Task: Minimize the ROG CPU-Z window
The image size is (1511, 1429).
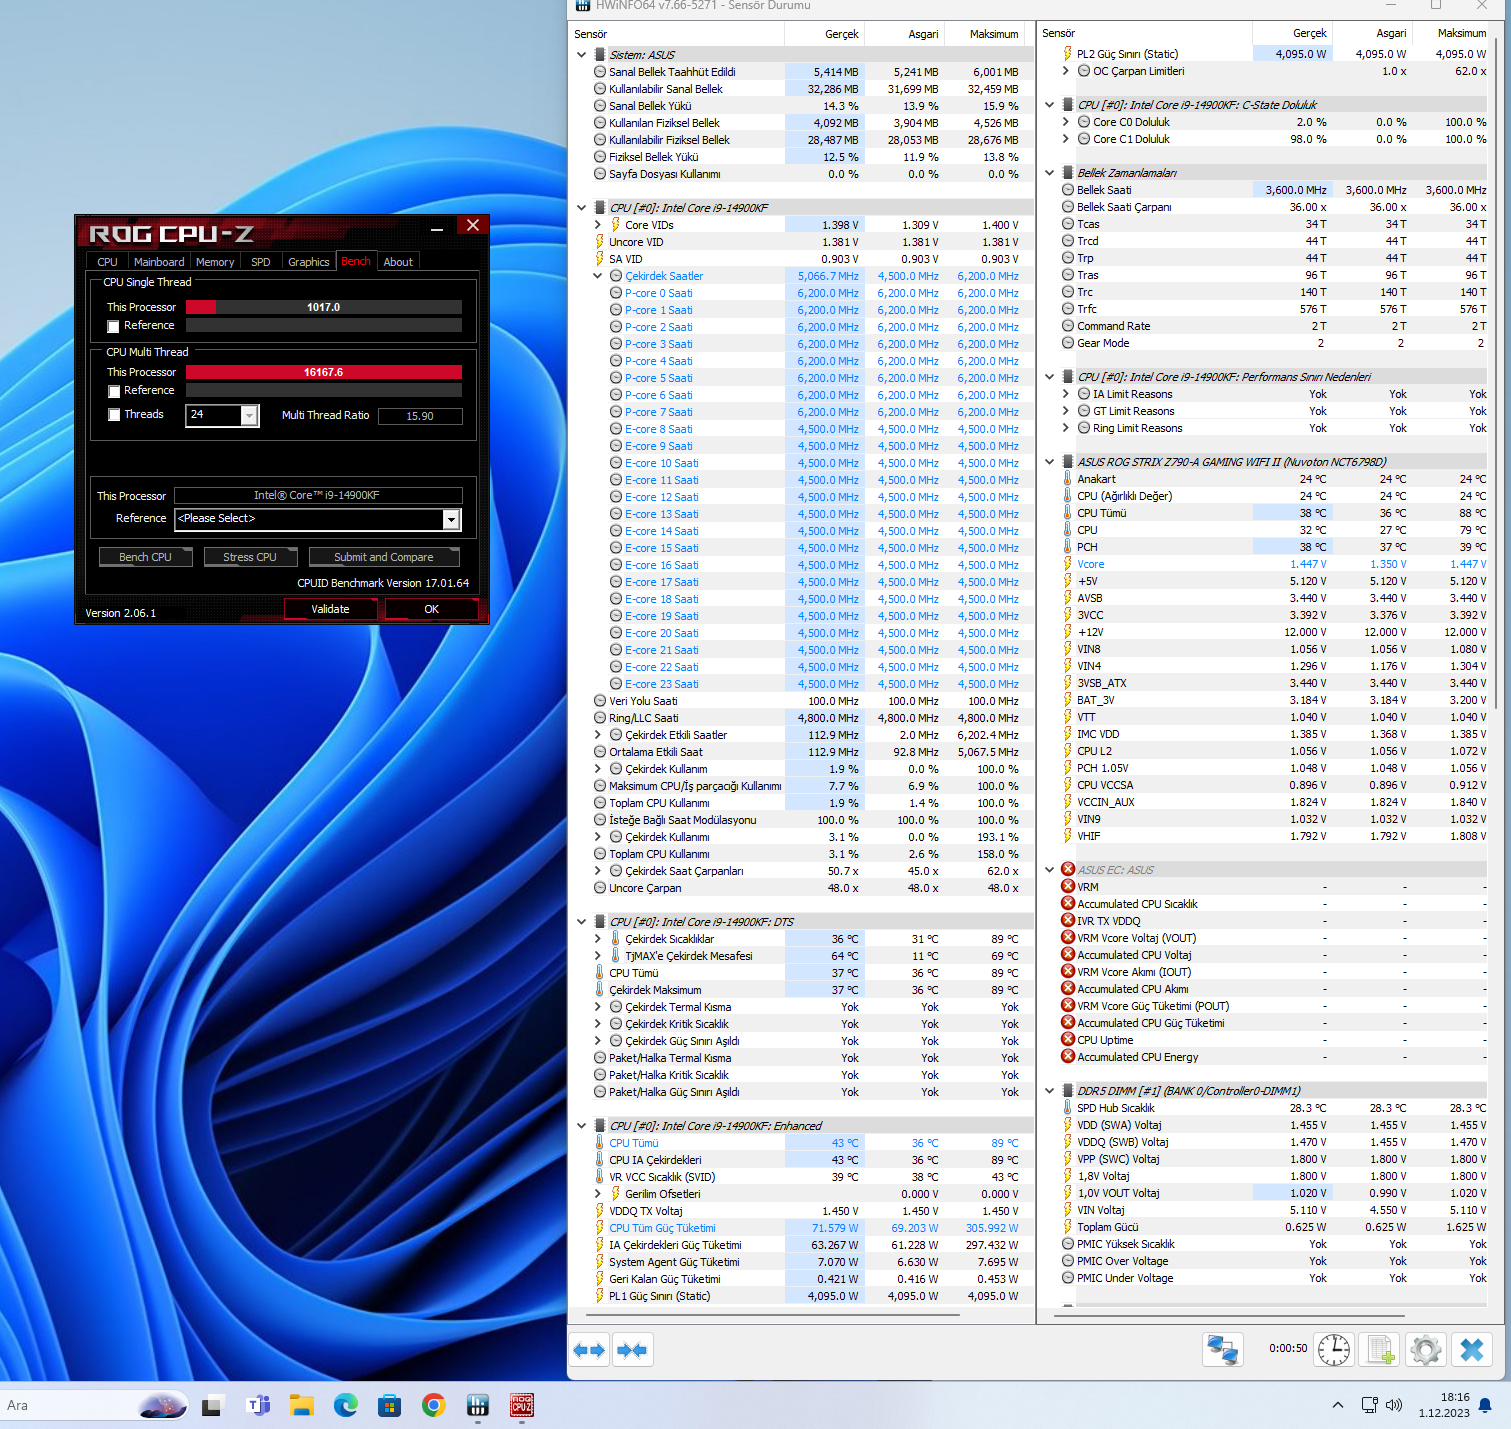Action: click(437, 229)
